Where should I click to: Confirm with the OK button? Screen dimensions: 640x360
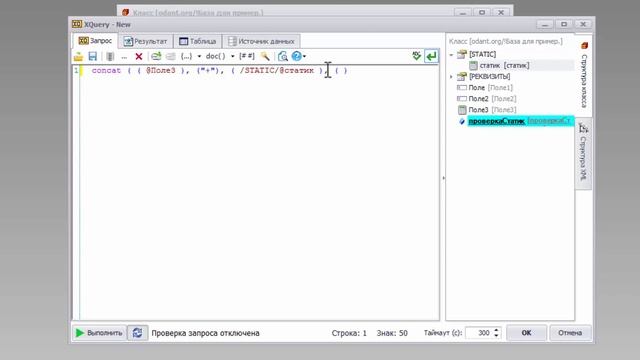point(527,333)
